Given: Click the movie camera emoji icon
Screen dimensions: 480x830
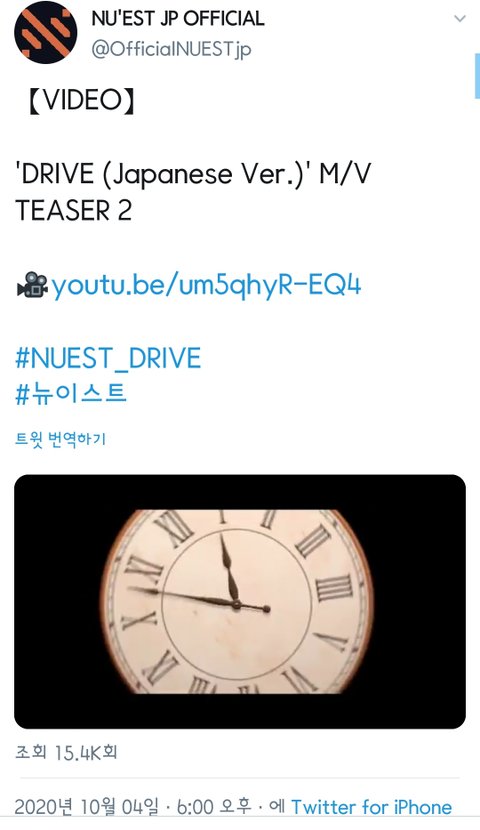Looking at the screenshot, I should [x=32, y=285].
